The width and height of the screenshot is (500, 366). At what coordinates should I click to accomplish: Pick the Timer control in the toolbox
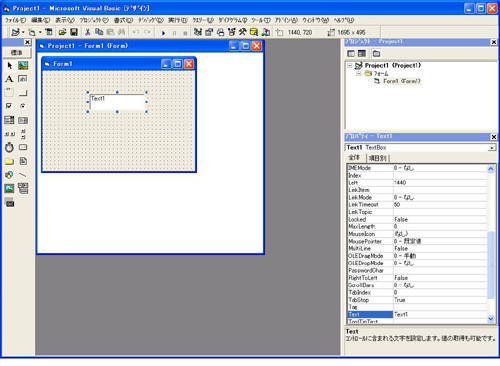click(9, 147)
